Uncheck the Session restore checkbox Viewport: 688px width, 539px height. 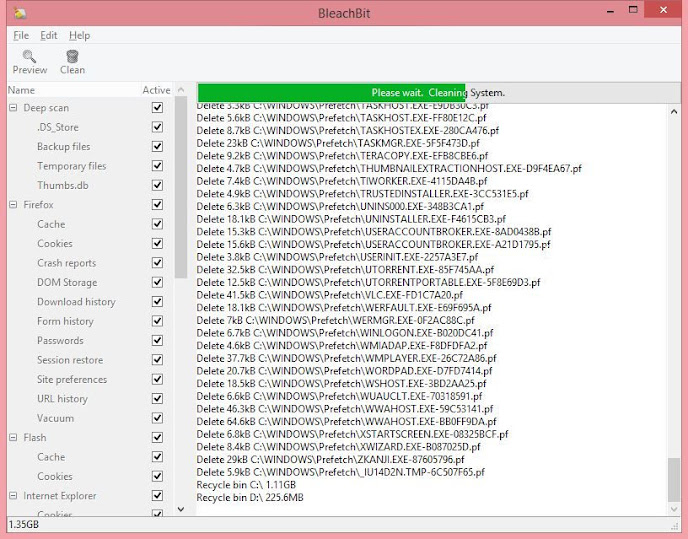[x=157, y=359]
